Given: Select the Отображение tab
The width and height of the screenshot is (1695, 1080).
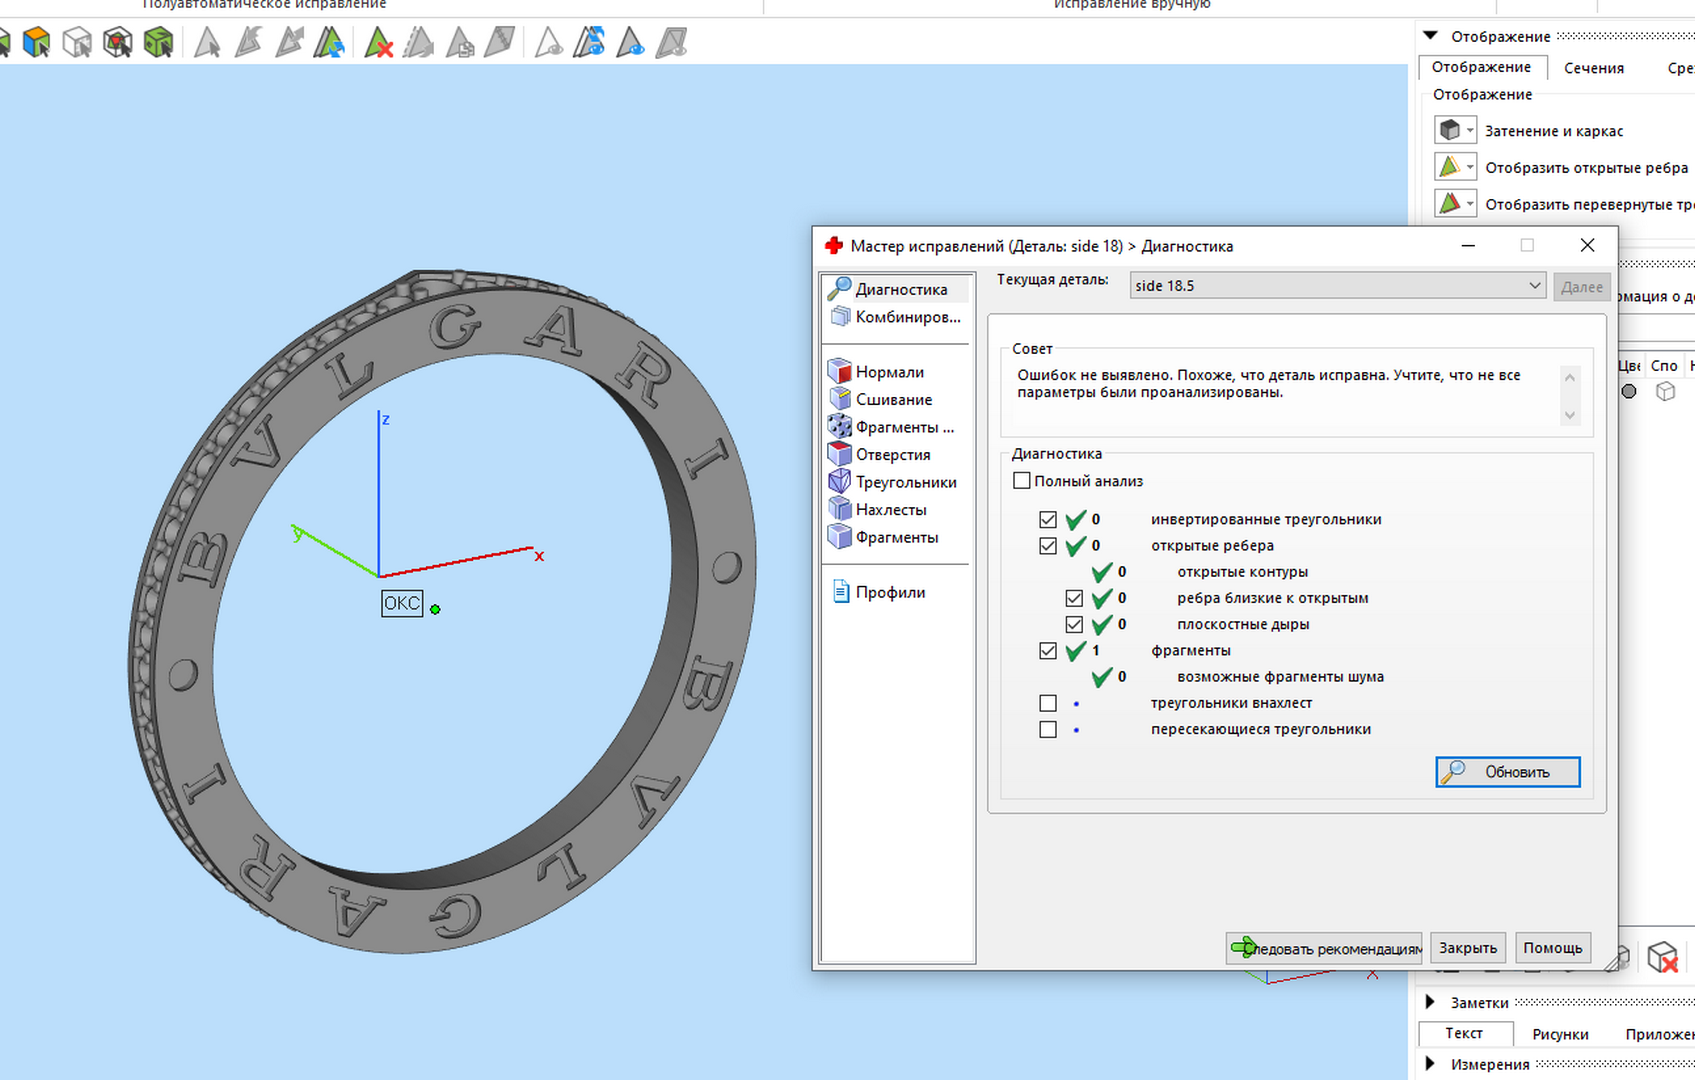Looking at the screenshot, I should click(x=1482, y=67).
